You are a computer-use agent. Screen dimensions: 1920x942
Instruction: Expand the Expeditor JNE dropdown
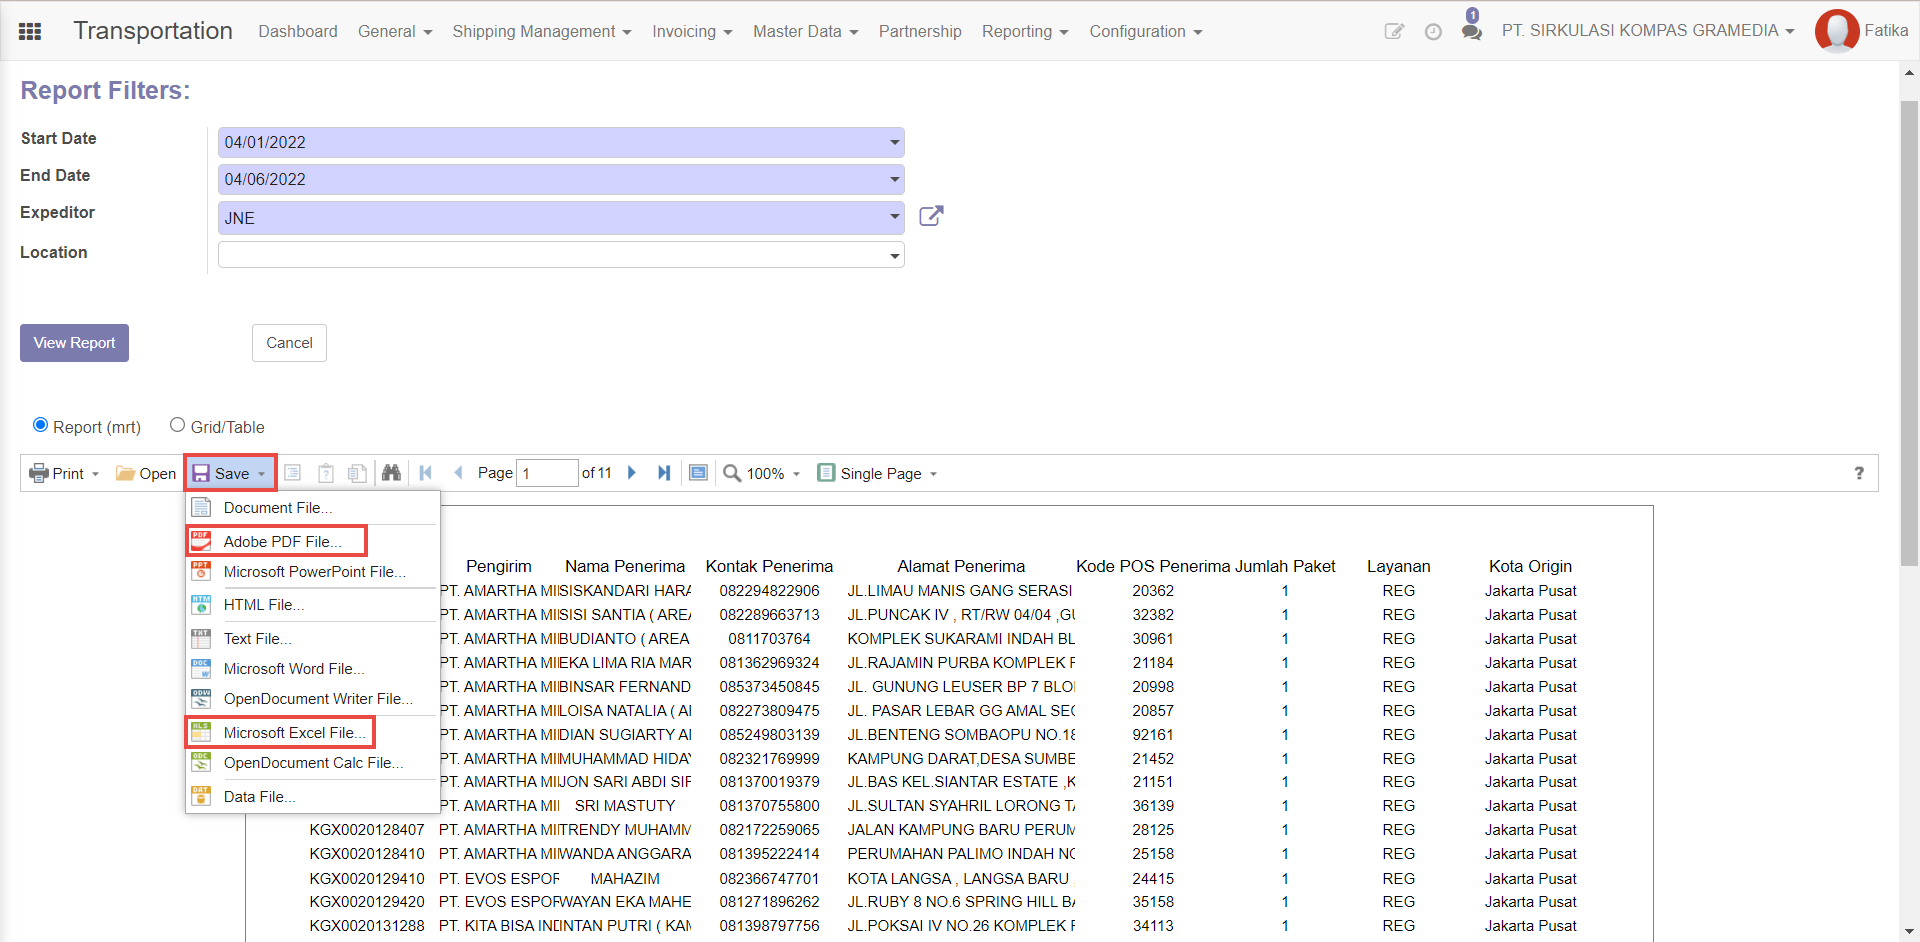[x=894, y=217]
